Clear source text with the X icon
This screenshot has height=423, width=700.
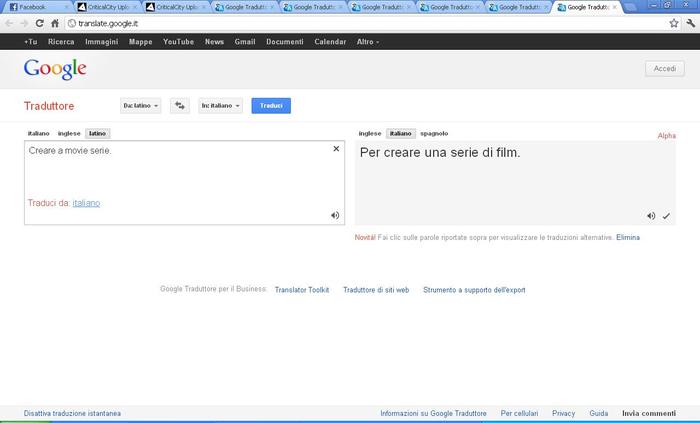(336, 149)
